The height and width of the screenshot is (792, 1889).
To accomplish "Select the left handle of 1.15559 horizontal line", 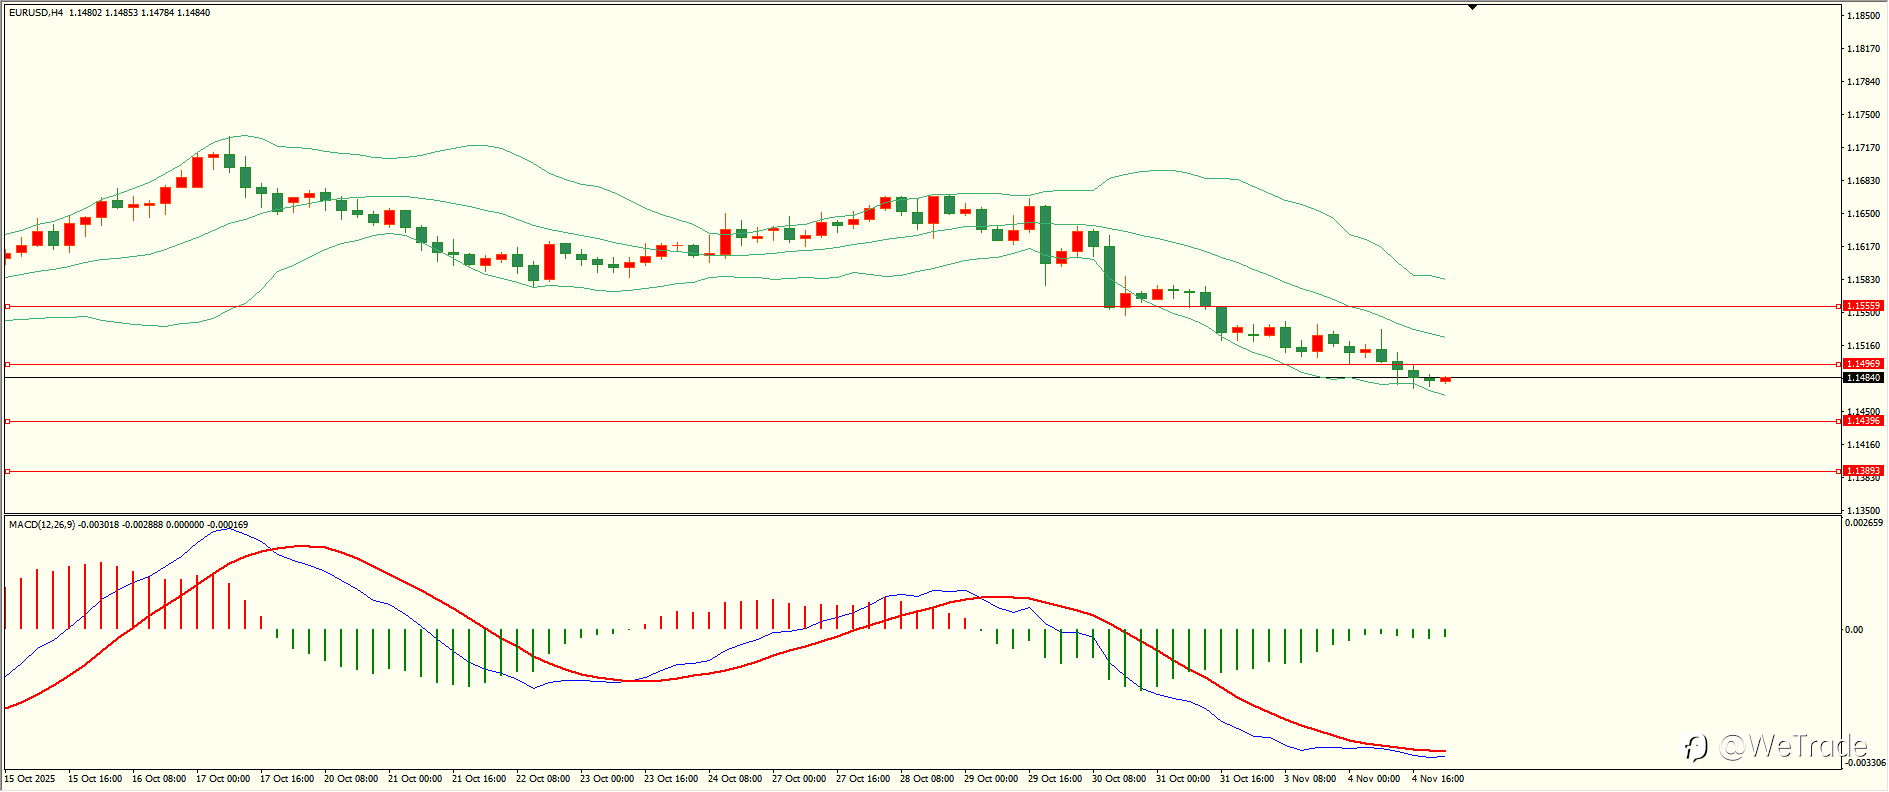I will tap(7, 306).
